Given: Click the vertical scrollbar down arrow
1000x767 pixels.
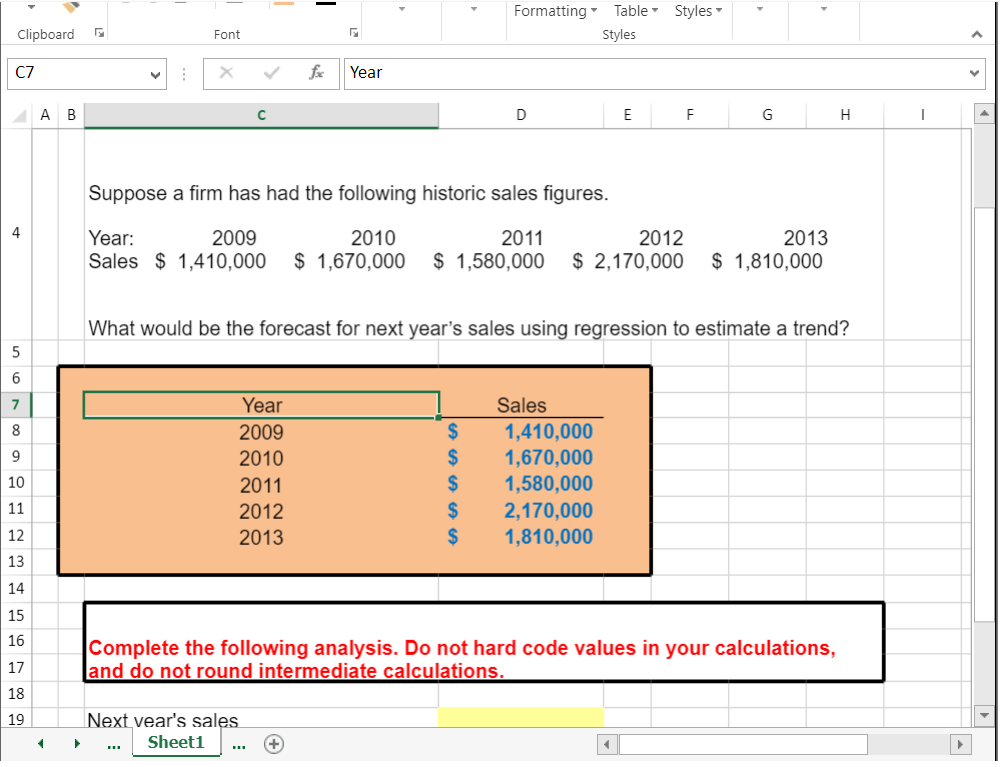Looking at the screenshot, I should point(983,714).
